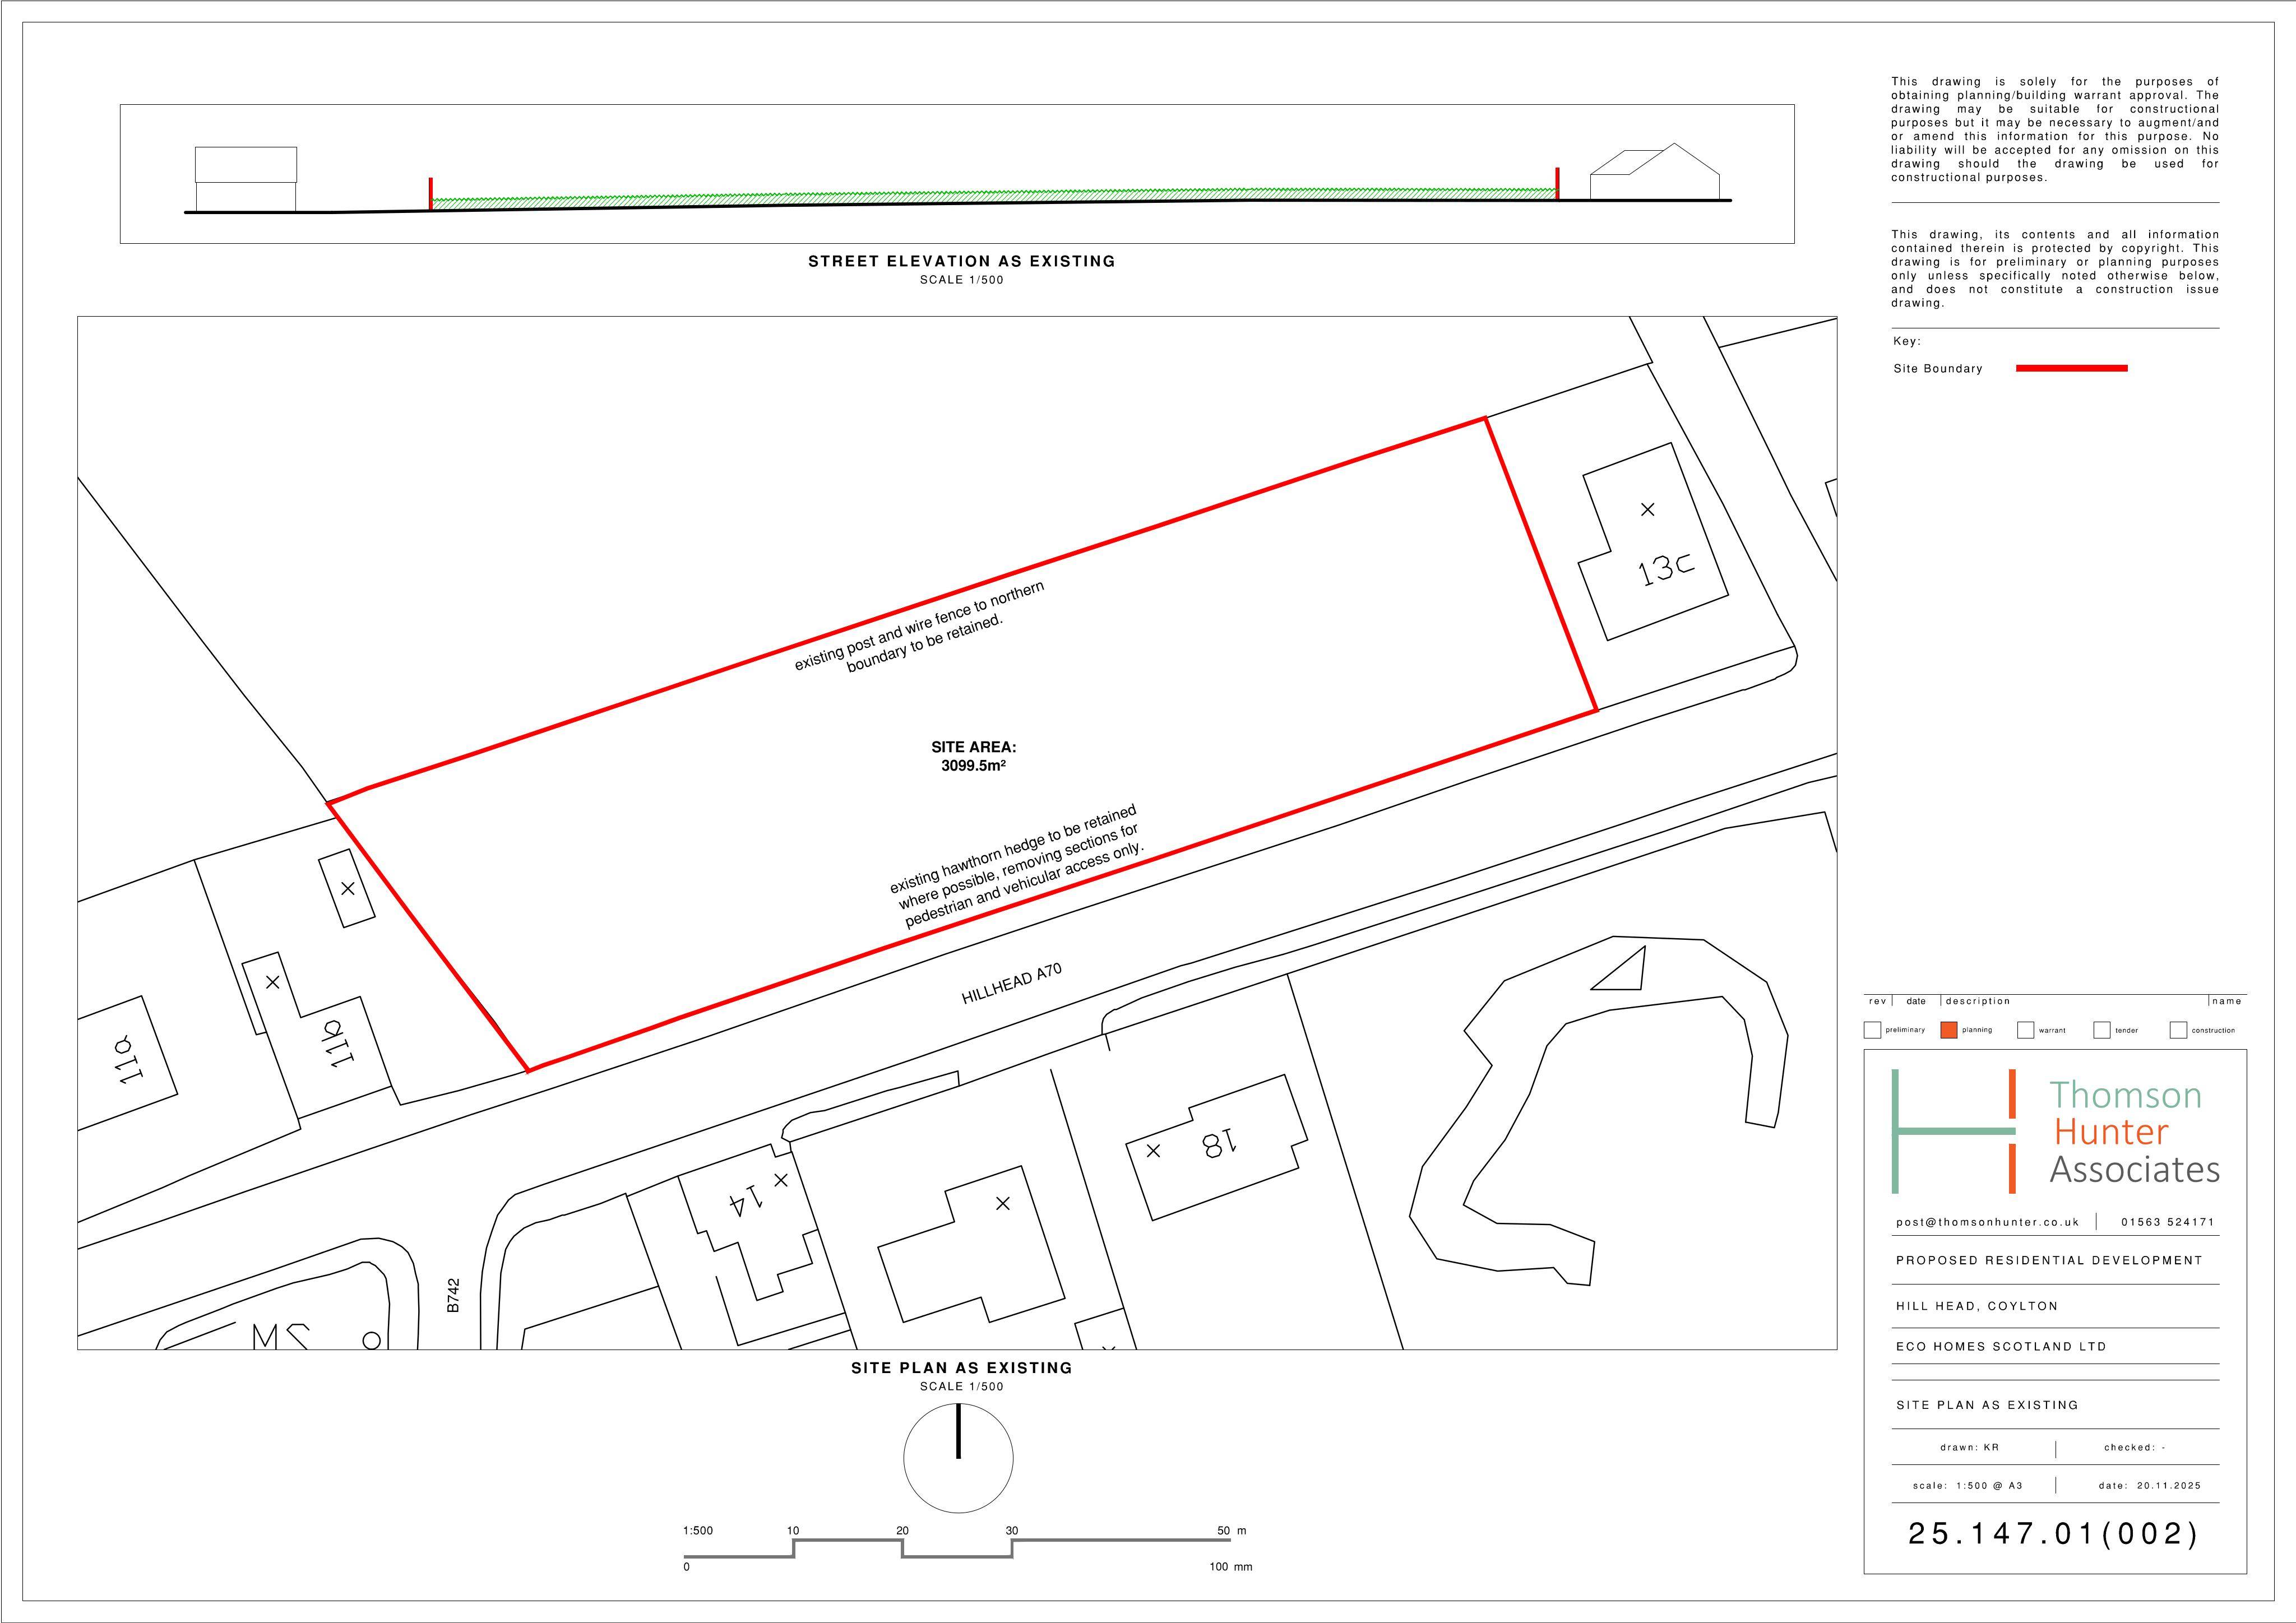This screenshot has height=1623, width=2296.
Task: Click the scale: 1:500 @ A3 field
Action: click(1968, 1486)
